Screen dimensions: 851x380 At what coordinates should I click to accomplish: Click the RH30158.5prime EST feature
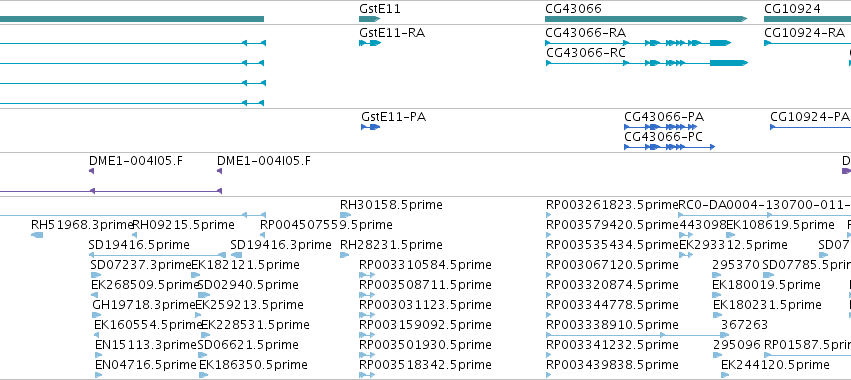pyautogui.click(x=346, y=215)
